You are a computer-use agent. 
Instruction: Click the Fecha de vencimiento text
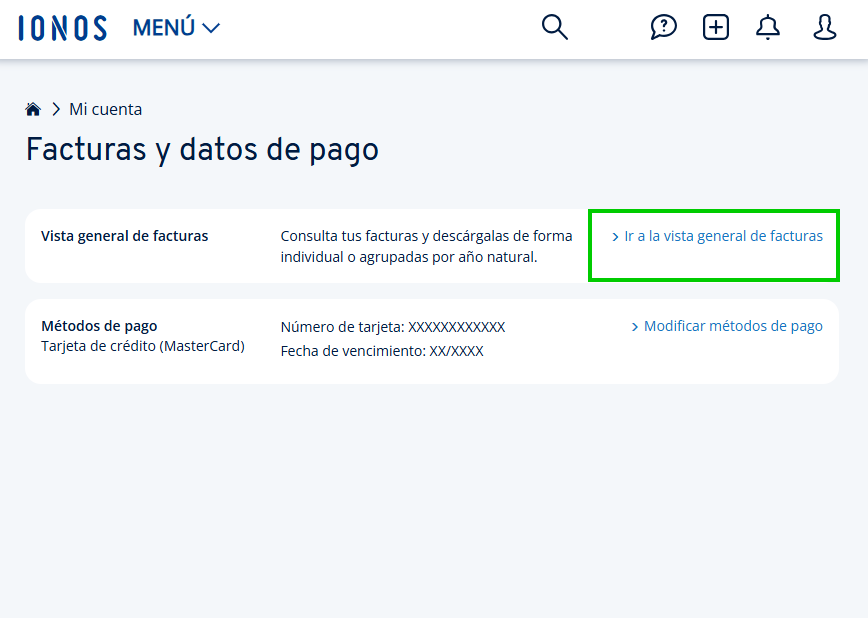coord(382,351)
